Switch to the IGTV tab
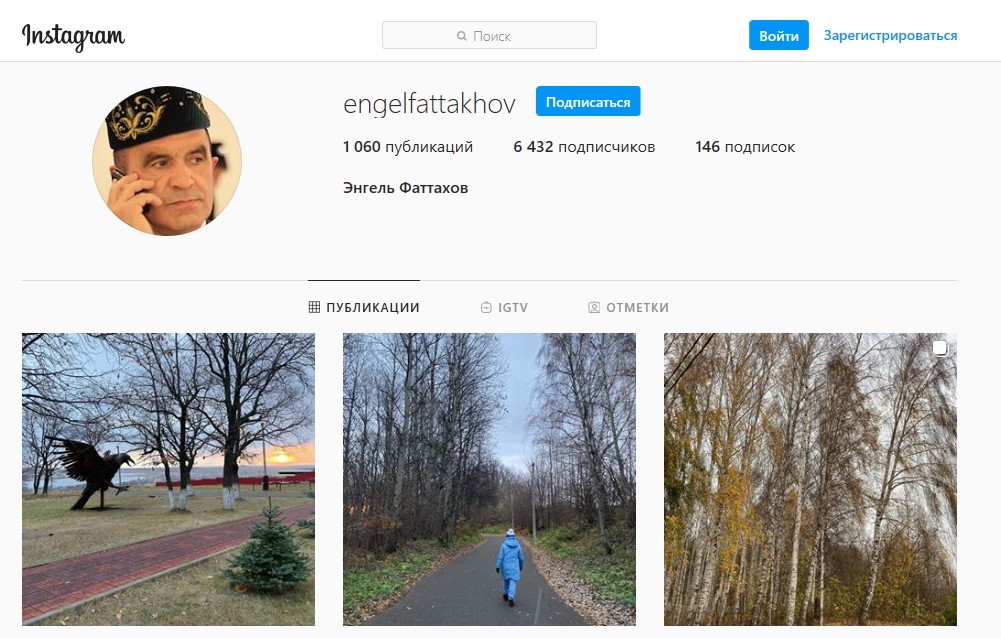Image resolution: width=1001 pixels, height=638 pixels. pos(504,307)
